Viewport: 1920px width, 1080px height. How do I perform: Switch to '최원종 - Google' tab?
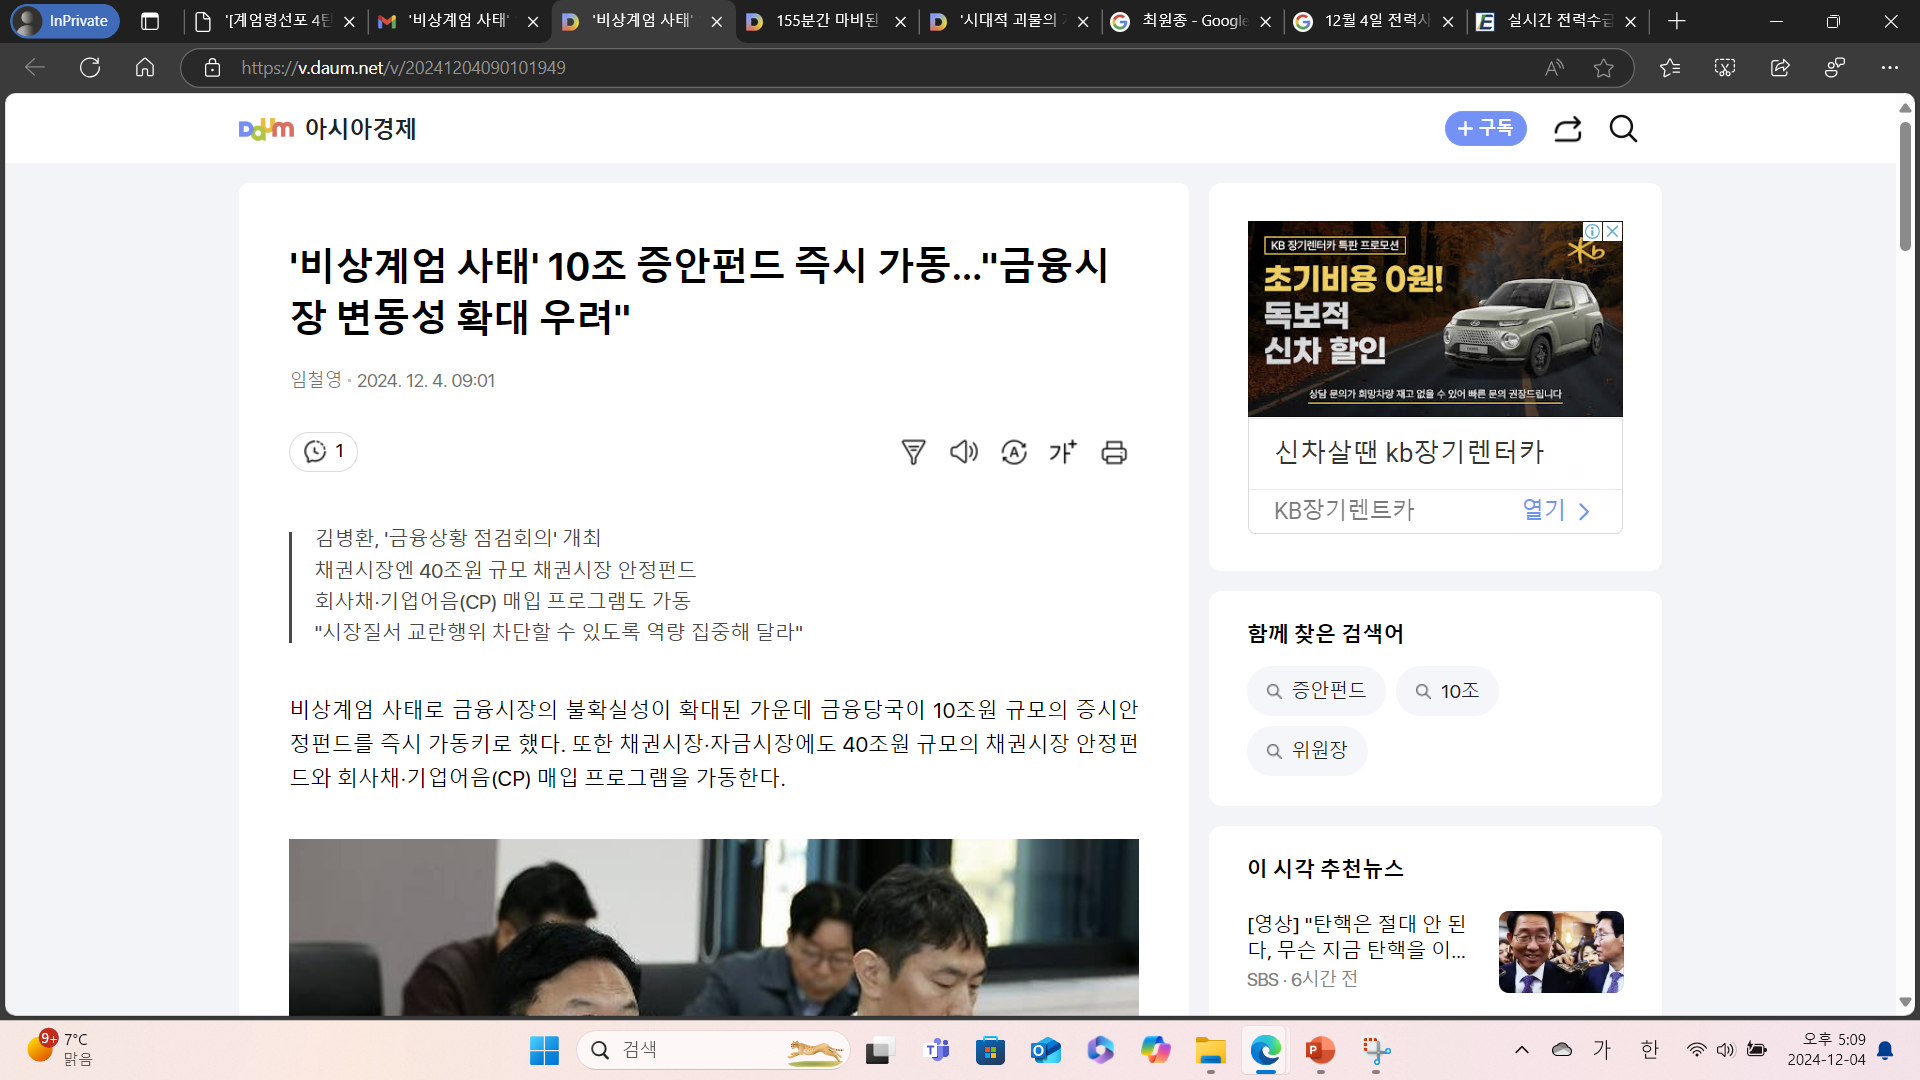coord(1194,21)
